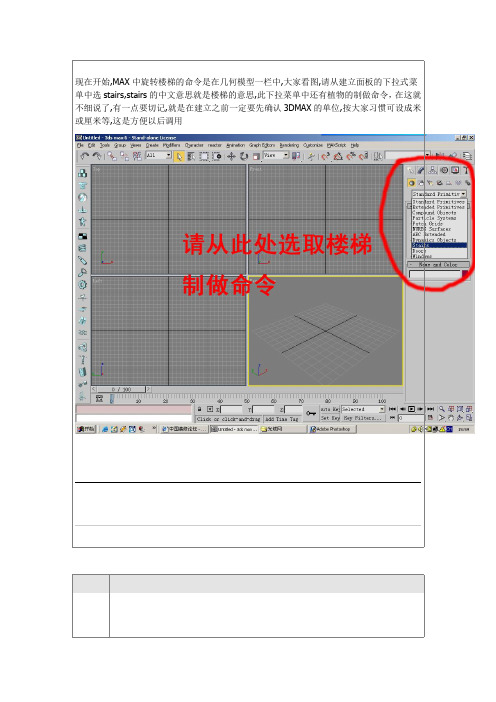Click the Key Filters button
Image resolution: width=496 pixels, height=702 pixels.
[363, 418]
